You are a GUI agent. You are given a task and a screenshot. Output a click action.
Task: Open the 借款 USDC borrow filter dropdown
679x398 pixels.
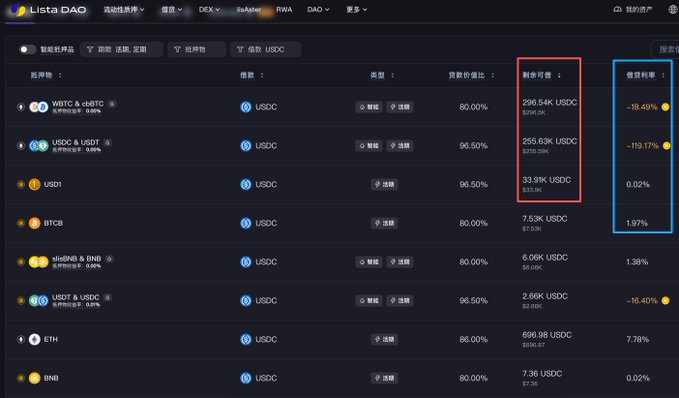tap(265, 49)
